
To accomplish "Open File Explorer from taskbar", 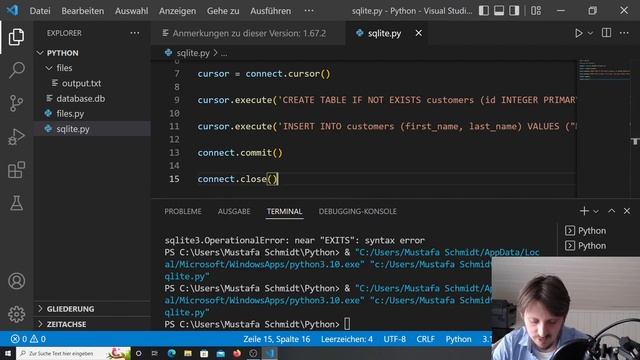I will pyautogui.click(x=188, y=353).
